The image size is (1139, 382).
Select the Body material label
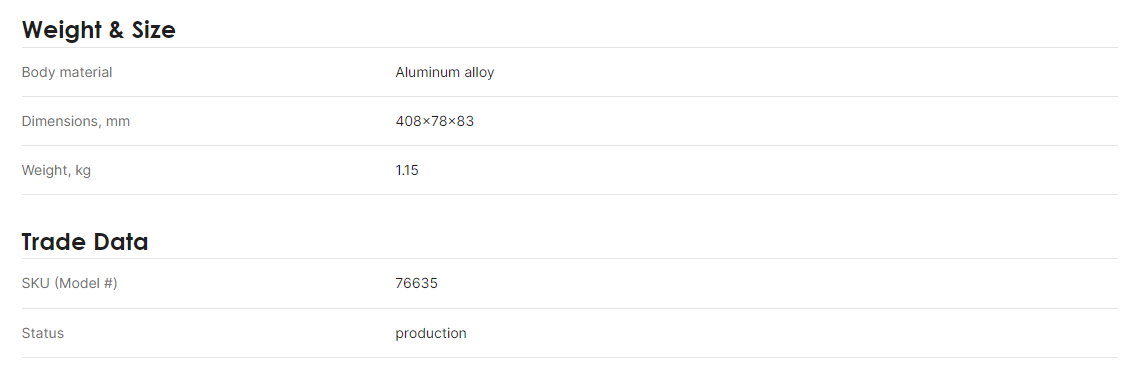click(x=67, y=73)
